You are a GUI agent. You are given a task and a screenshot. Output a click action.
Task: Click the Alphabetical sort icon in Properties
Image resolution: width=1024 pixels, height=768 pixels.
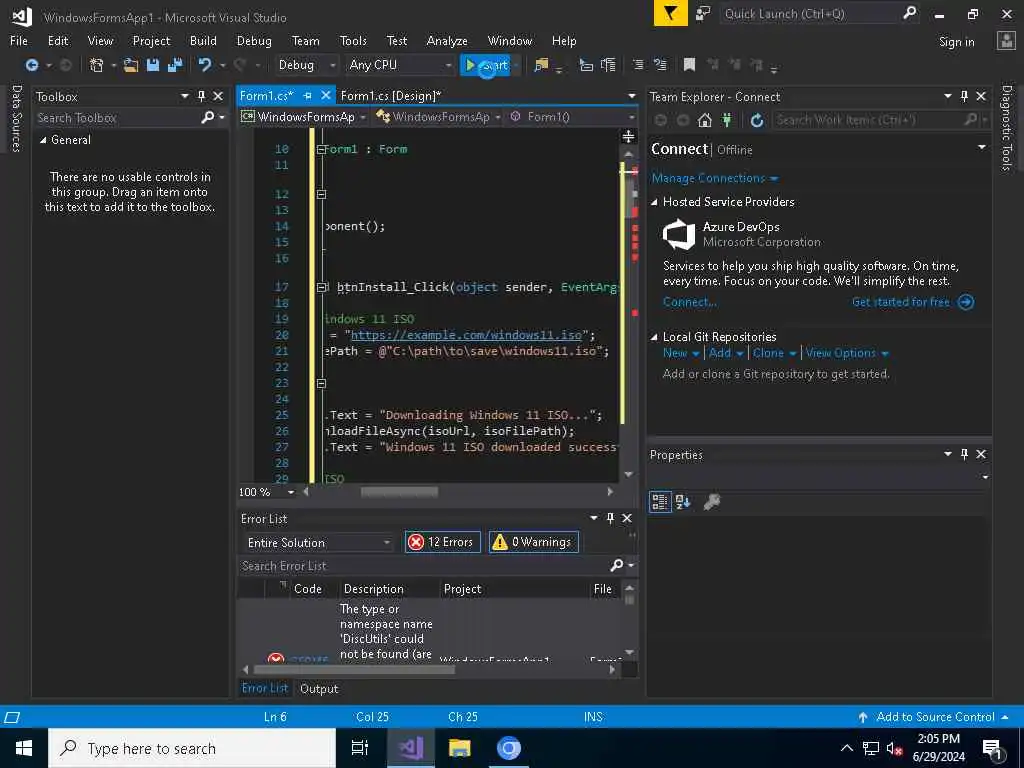pyautogui.click(x=683, y=502)
